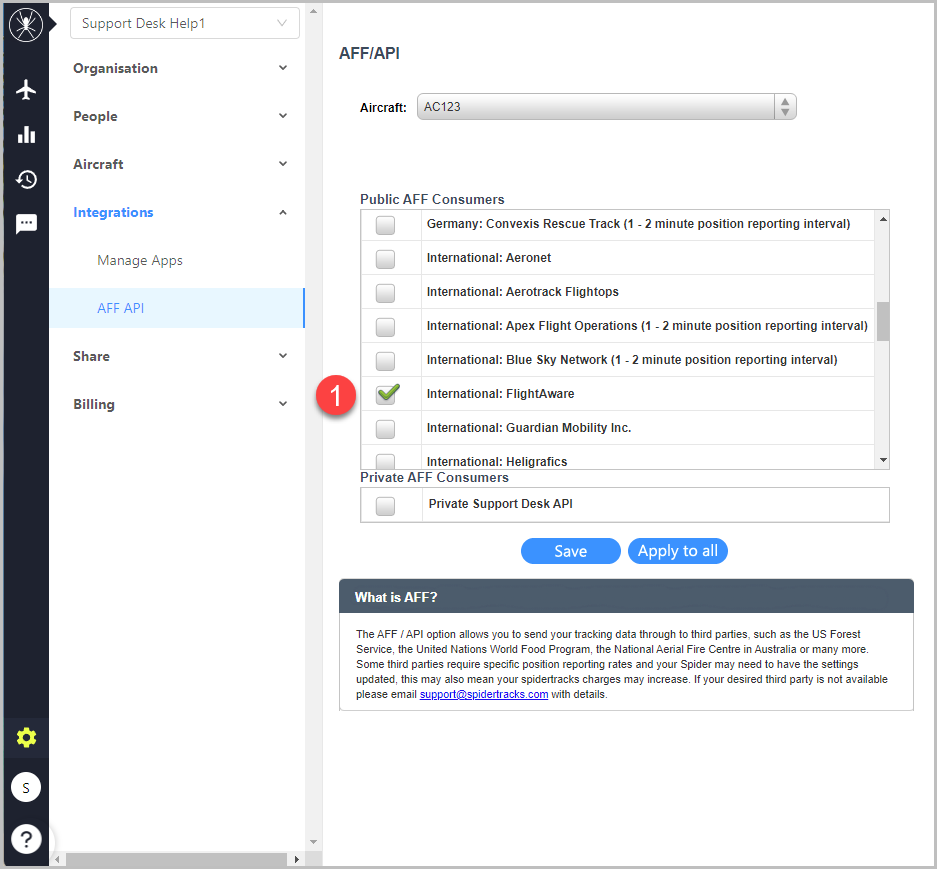Click International: Guardian Mobility Inc. row text
The width and height of the screenshot is (937, 869).
529,428
